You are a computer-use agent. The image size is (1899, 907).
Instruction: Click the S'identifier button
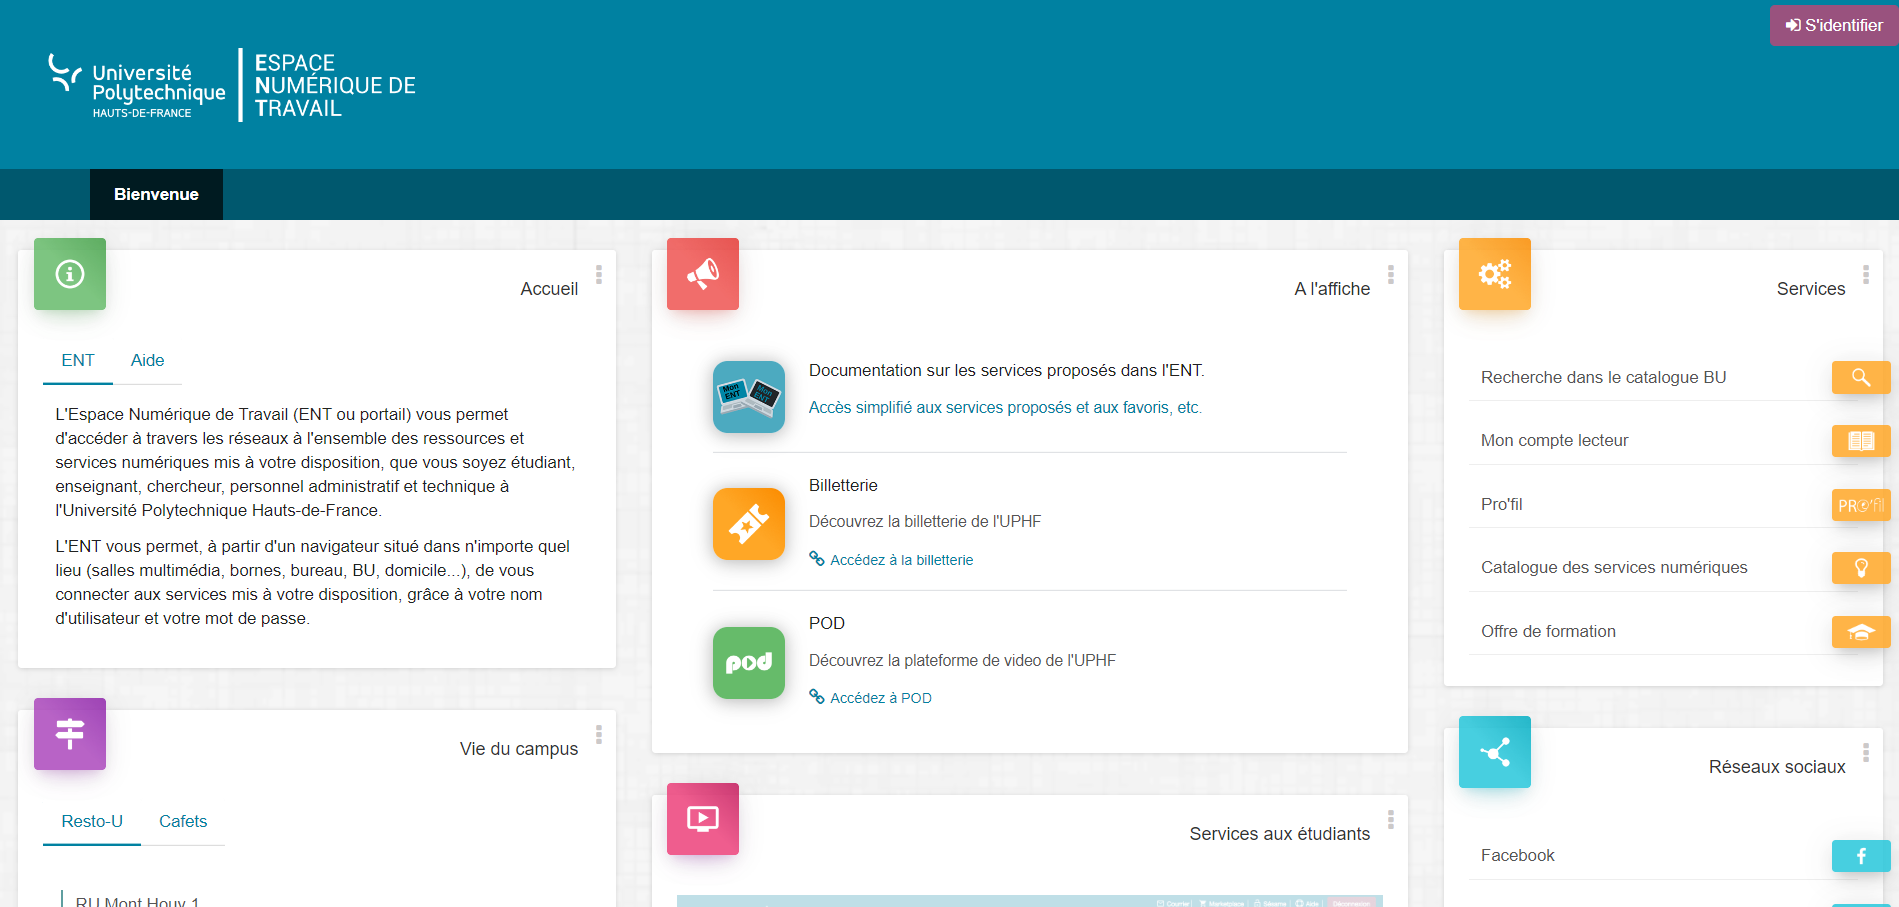point(1833,24)
